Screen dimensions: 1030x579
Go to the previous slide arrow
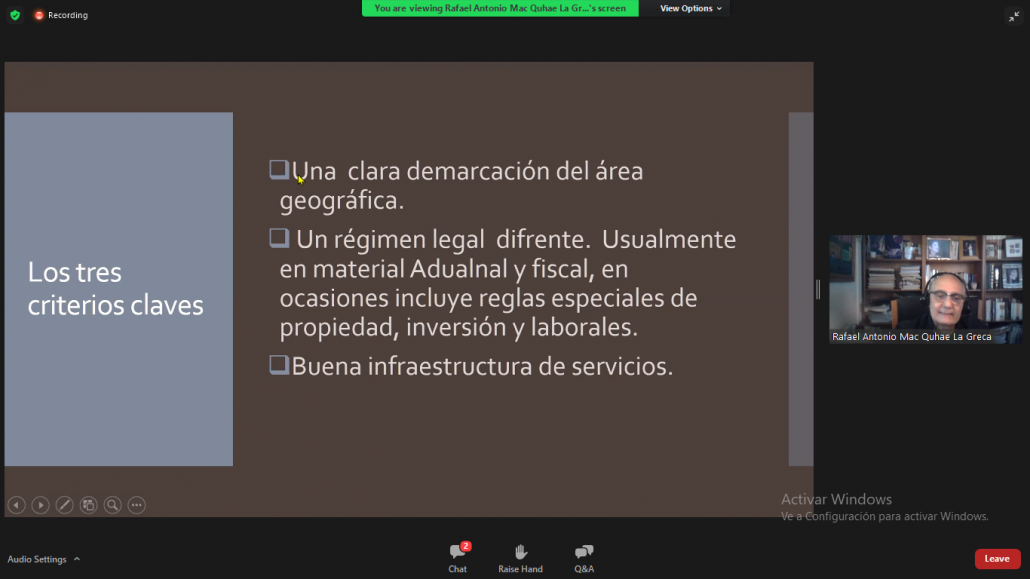pyautogui.click(x=16, y=505)
